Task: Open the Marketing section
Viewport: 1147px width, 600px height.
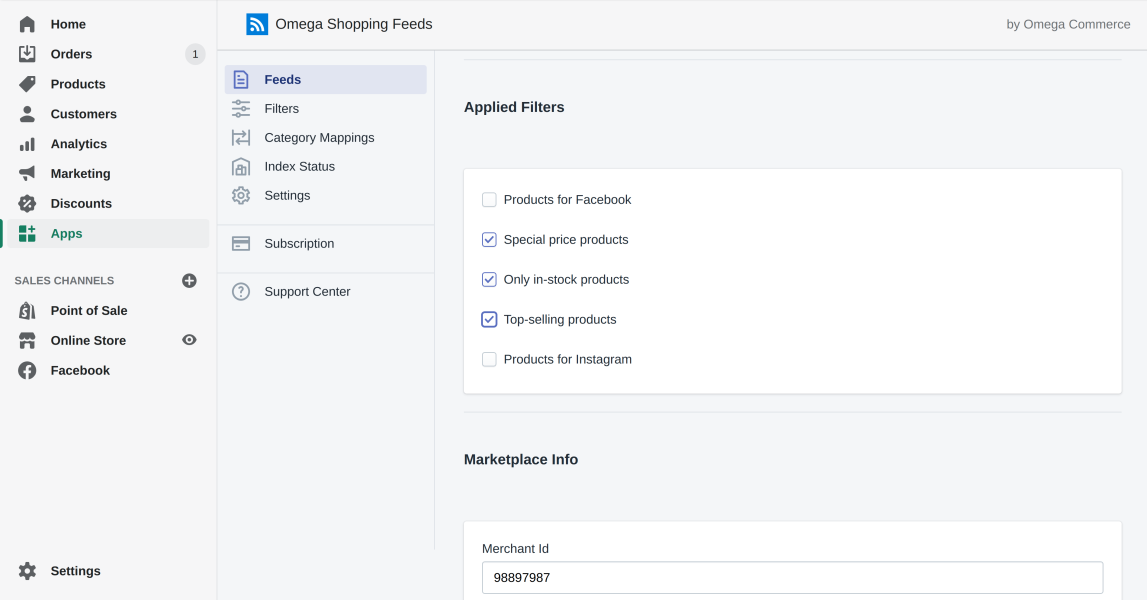Action: (80, 173)
